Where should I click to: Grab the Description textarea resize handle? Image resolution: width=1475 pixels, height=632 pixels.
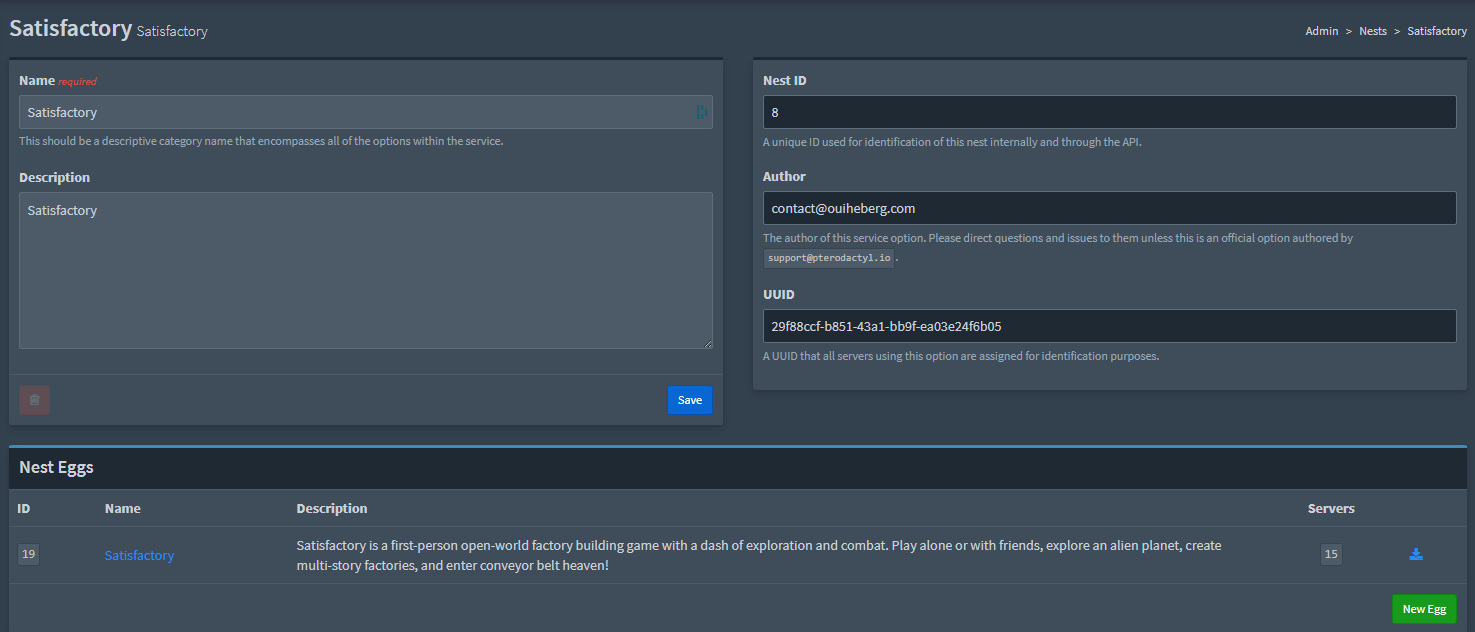click(707, 343)
